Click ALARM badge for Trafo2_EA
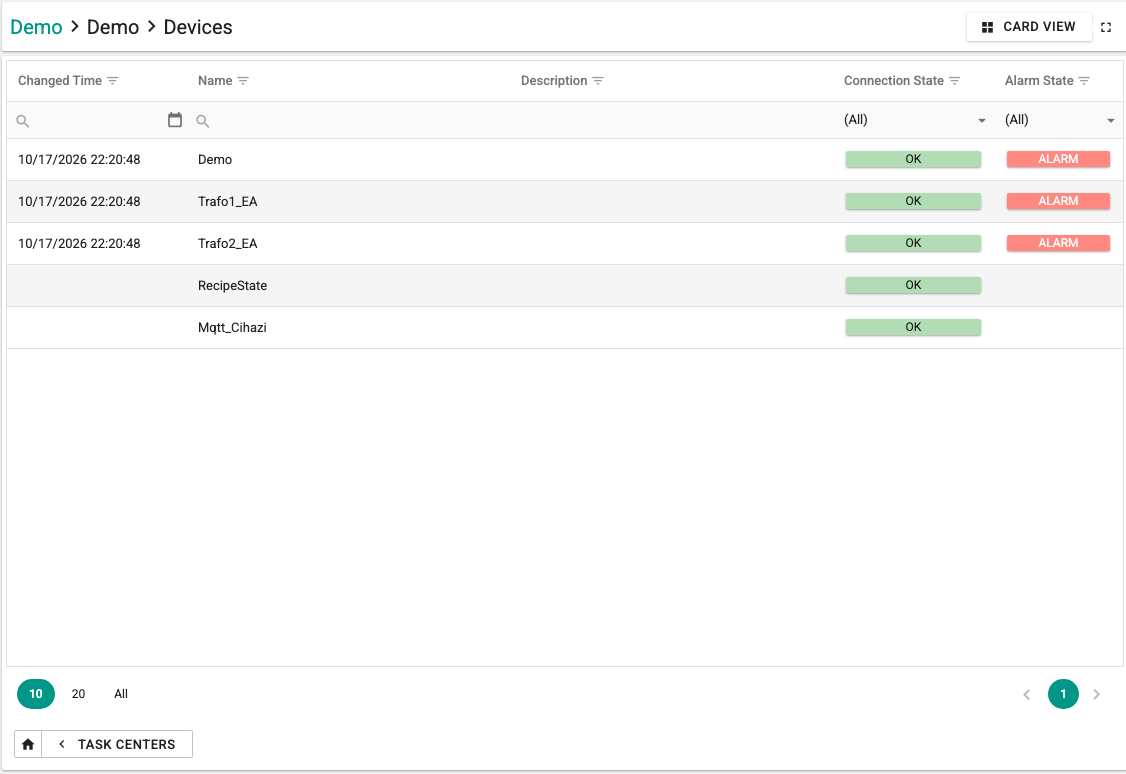1126x774 pixels. tap(1058, 243)
